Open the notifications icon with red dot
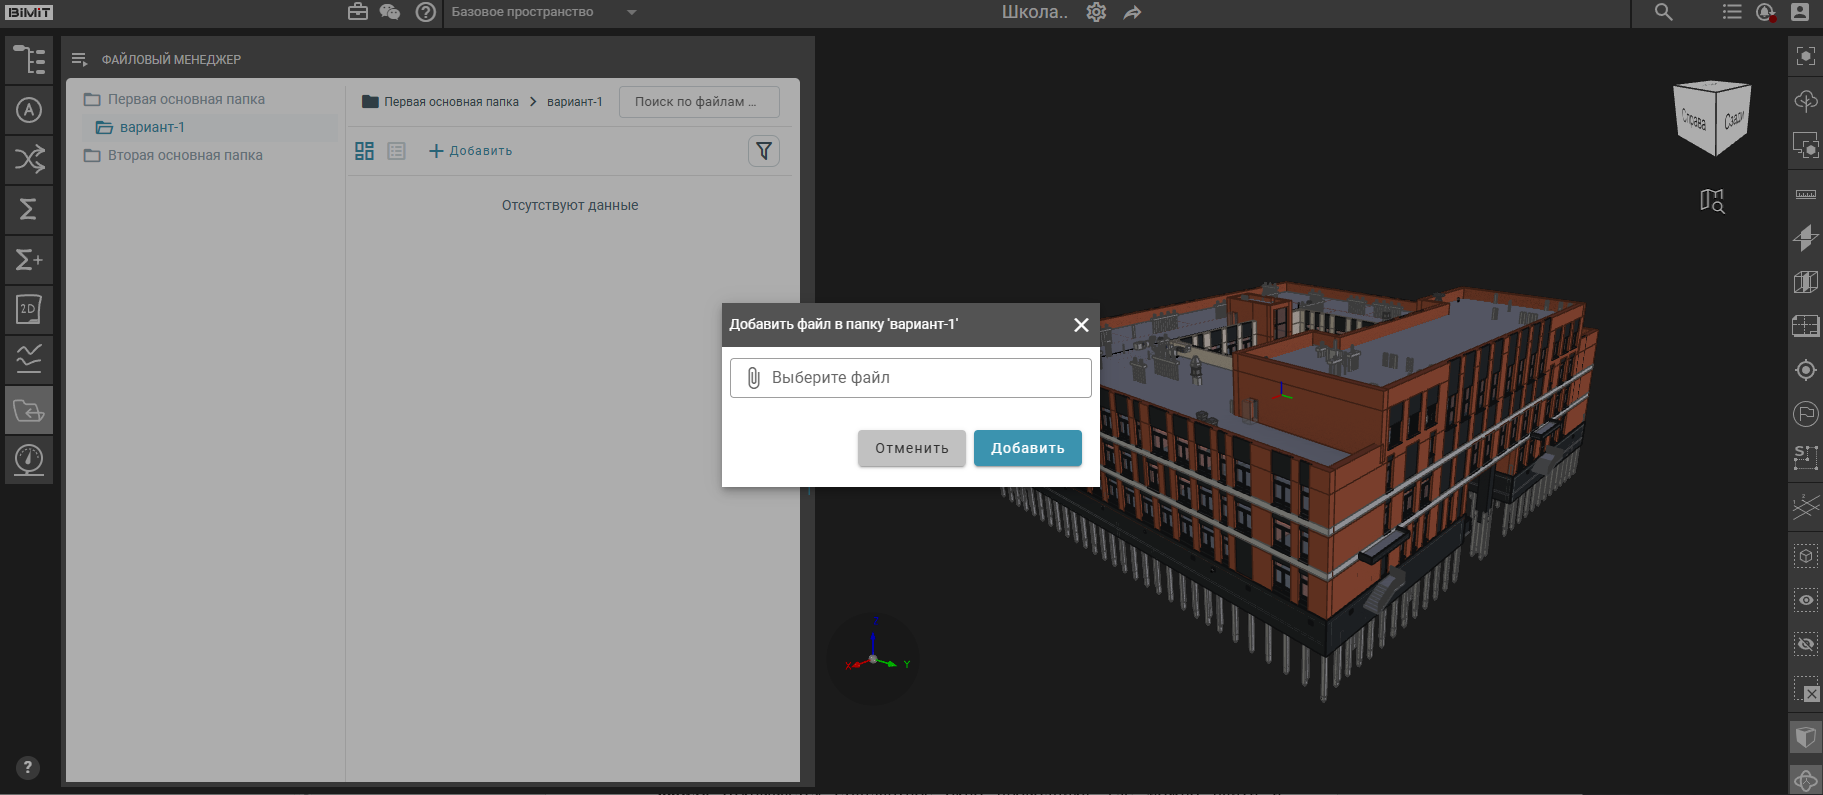Viewport: 1823px width, 795px height. click(1766, 12)
